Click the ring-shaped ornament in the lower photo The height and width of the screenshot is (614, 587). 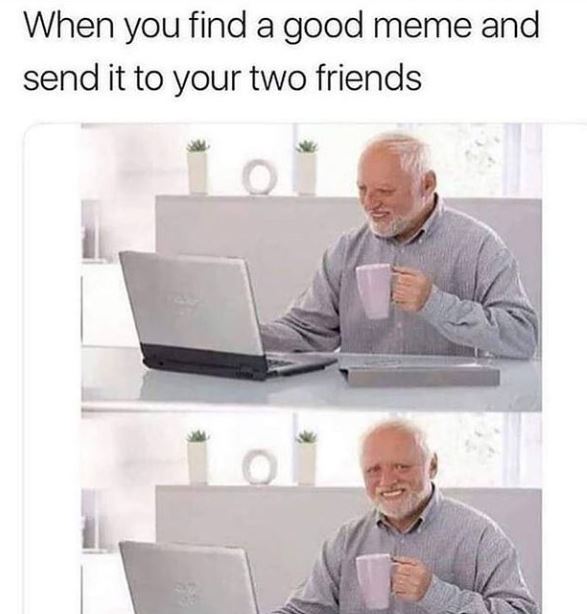(258, 467)
